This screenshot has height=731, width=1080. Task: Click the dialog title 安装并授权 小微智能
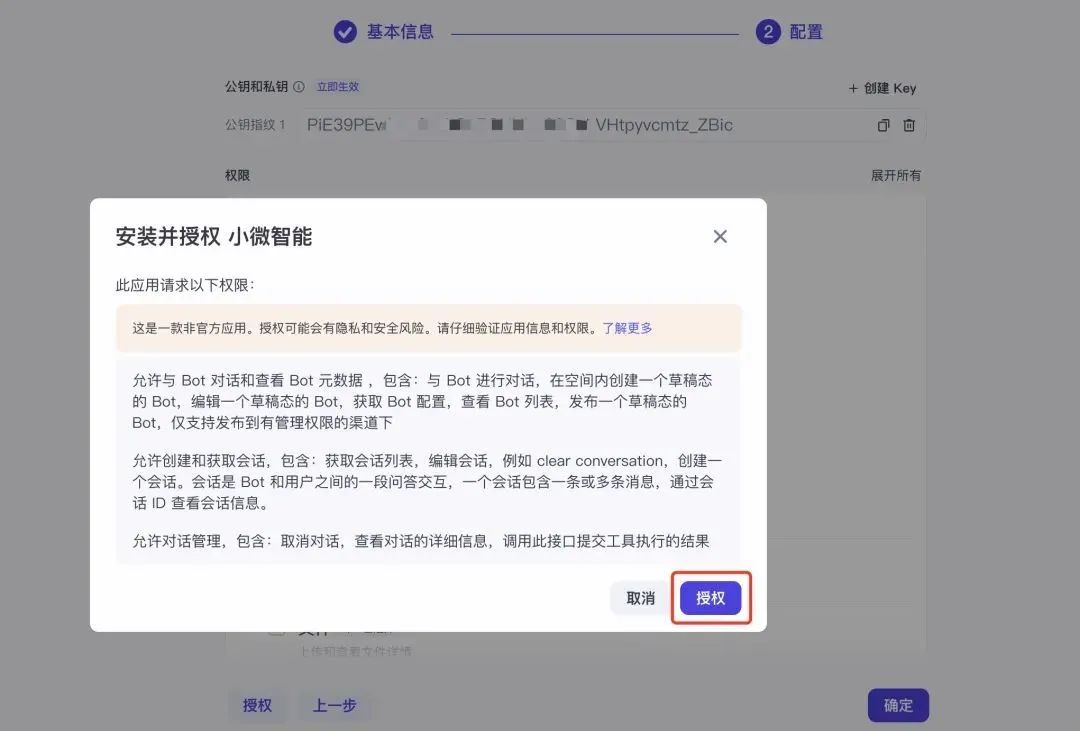click(x=214, y=236)
